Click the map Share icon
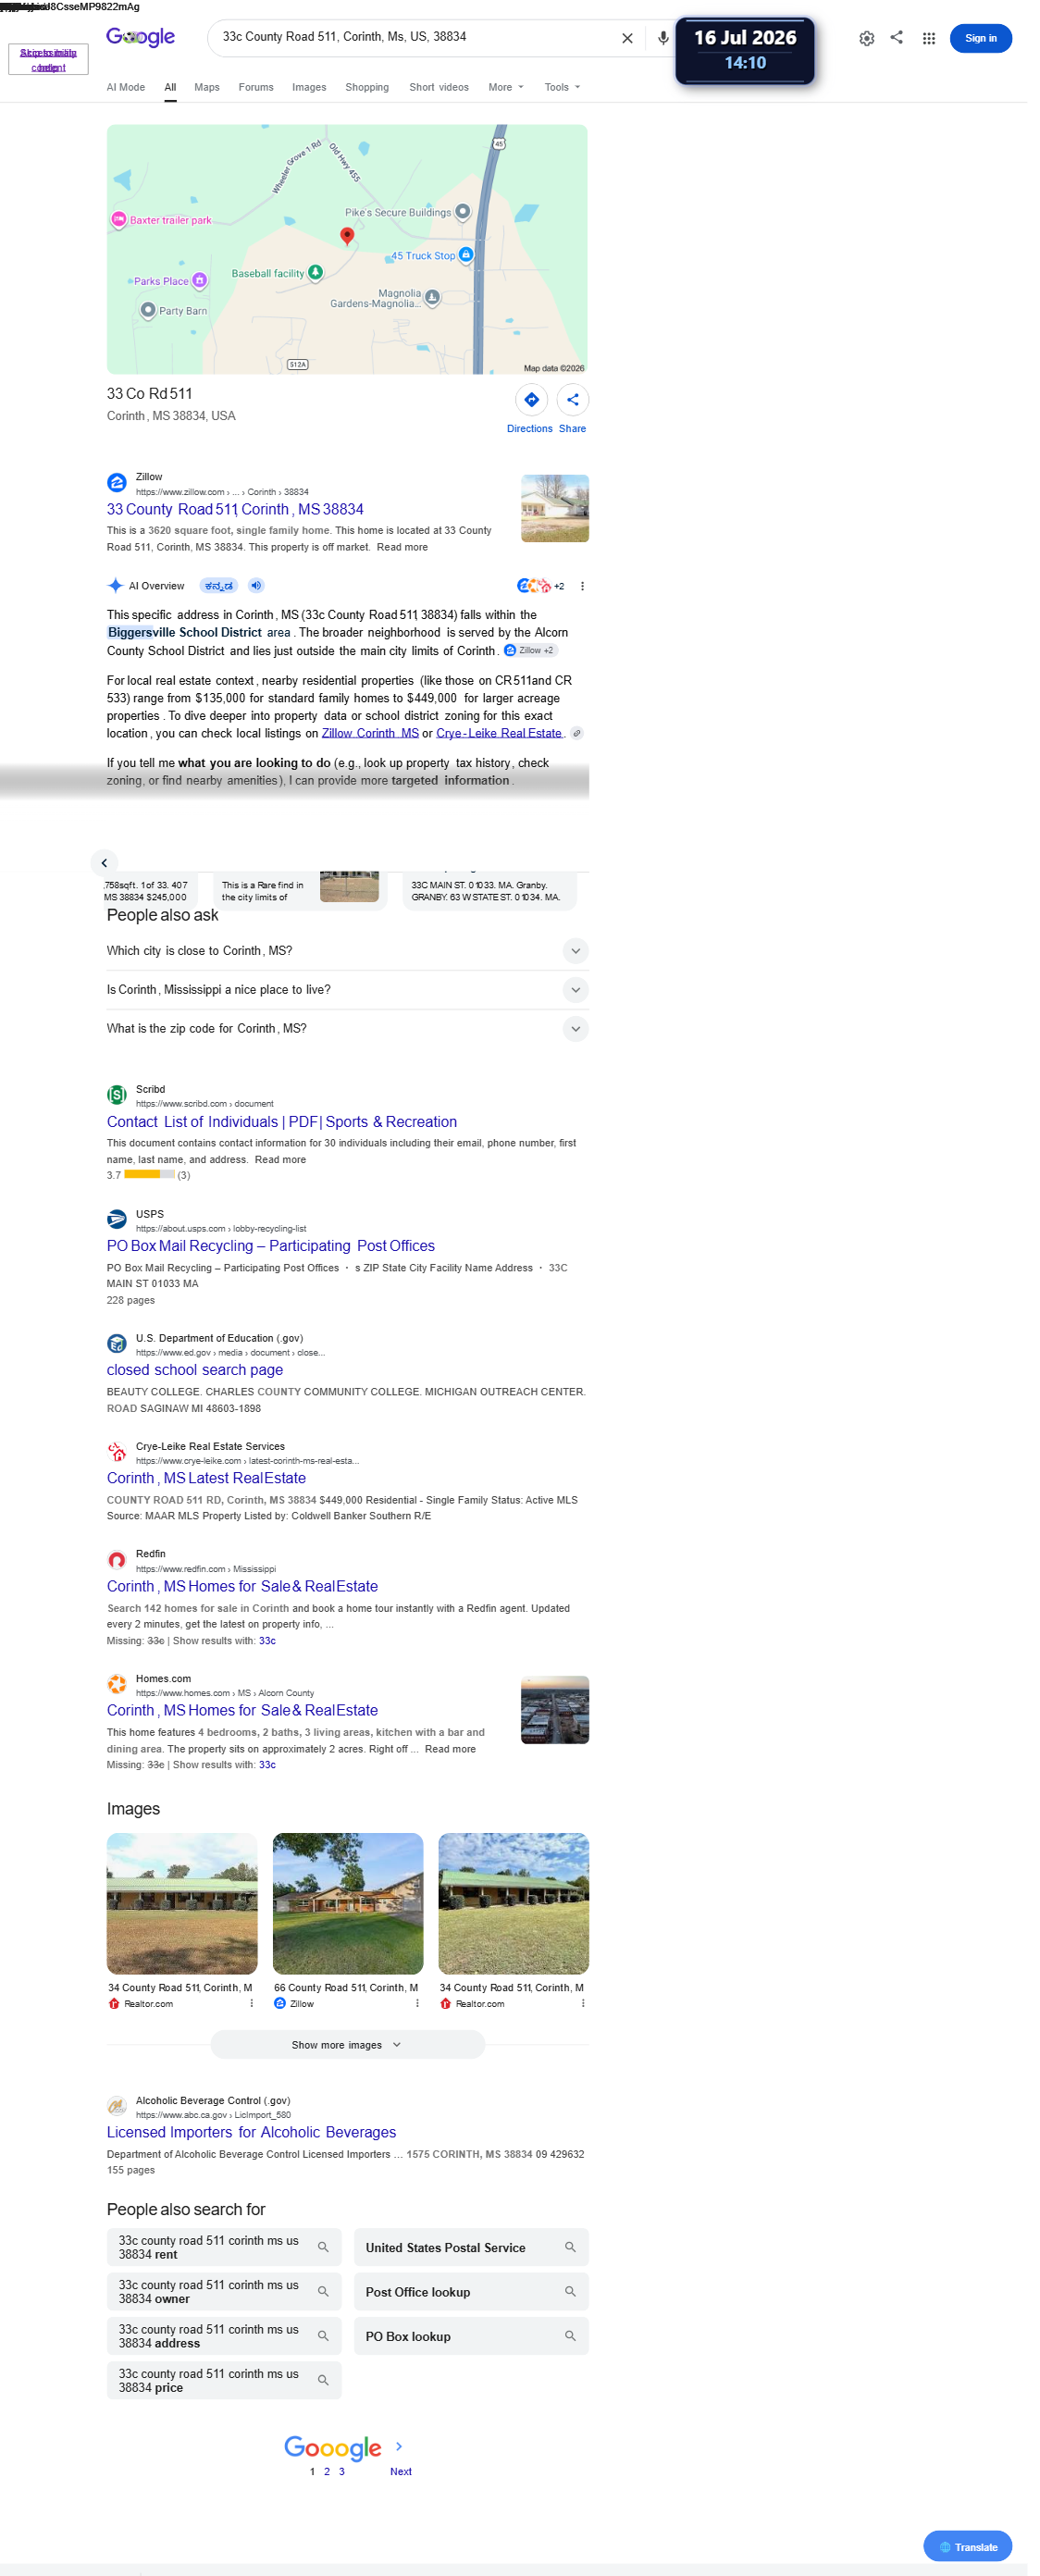1040x2576 pixels. tap(573, 400)
